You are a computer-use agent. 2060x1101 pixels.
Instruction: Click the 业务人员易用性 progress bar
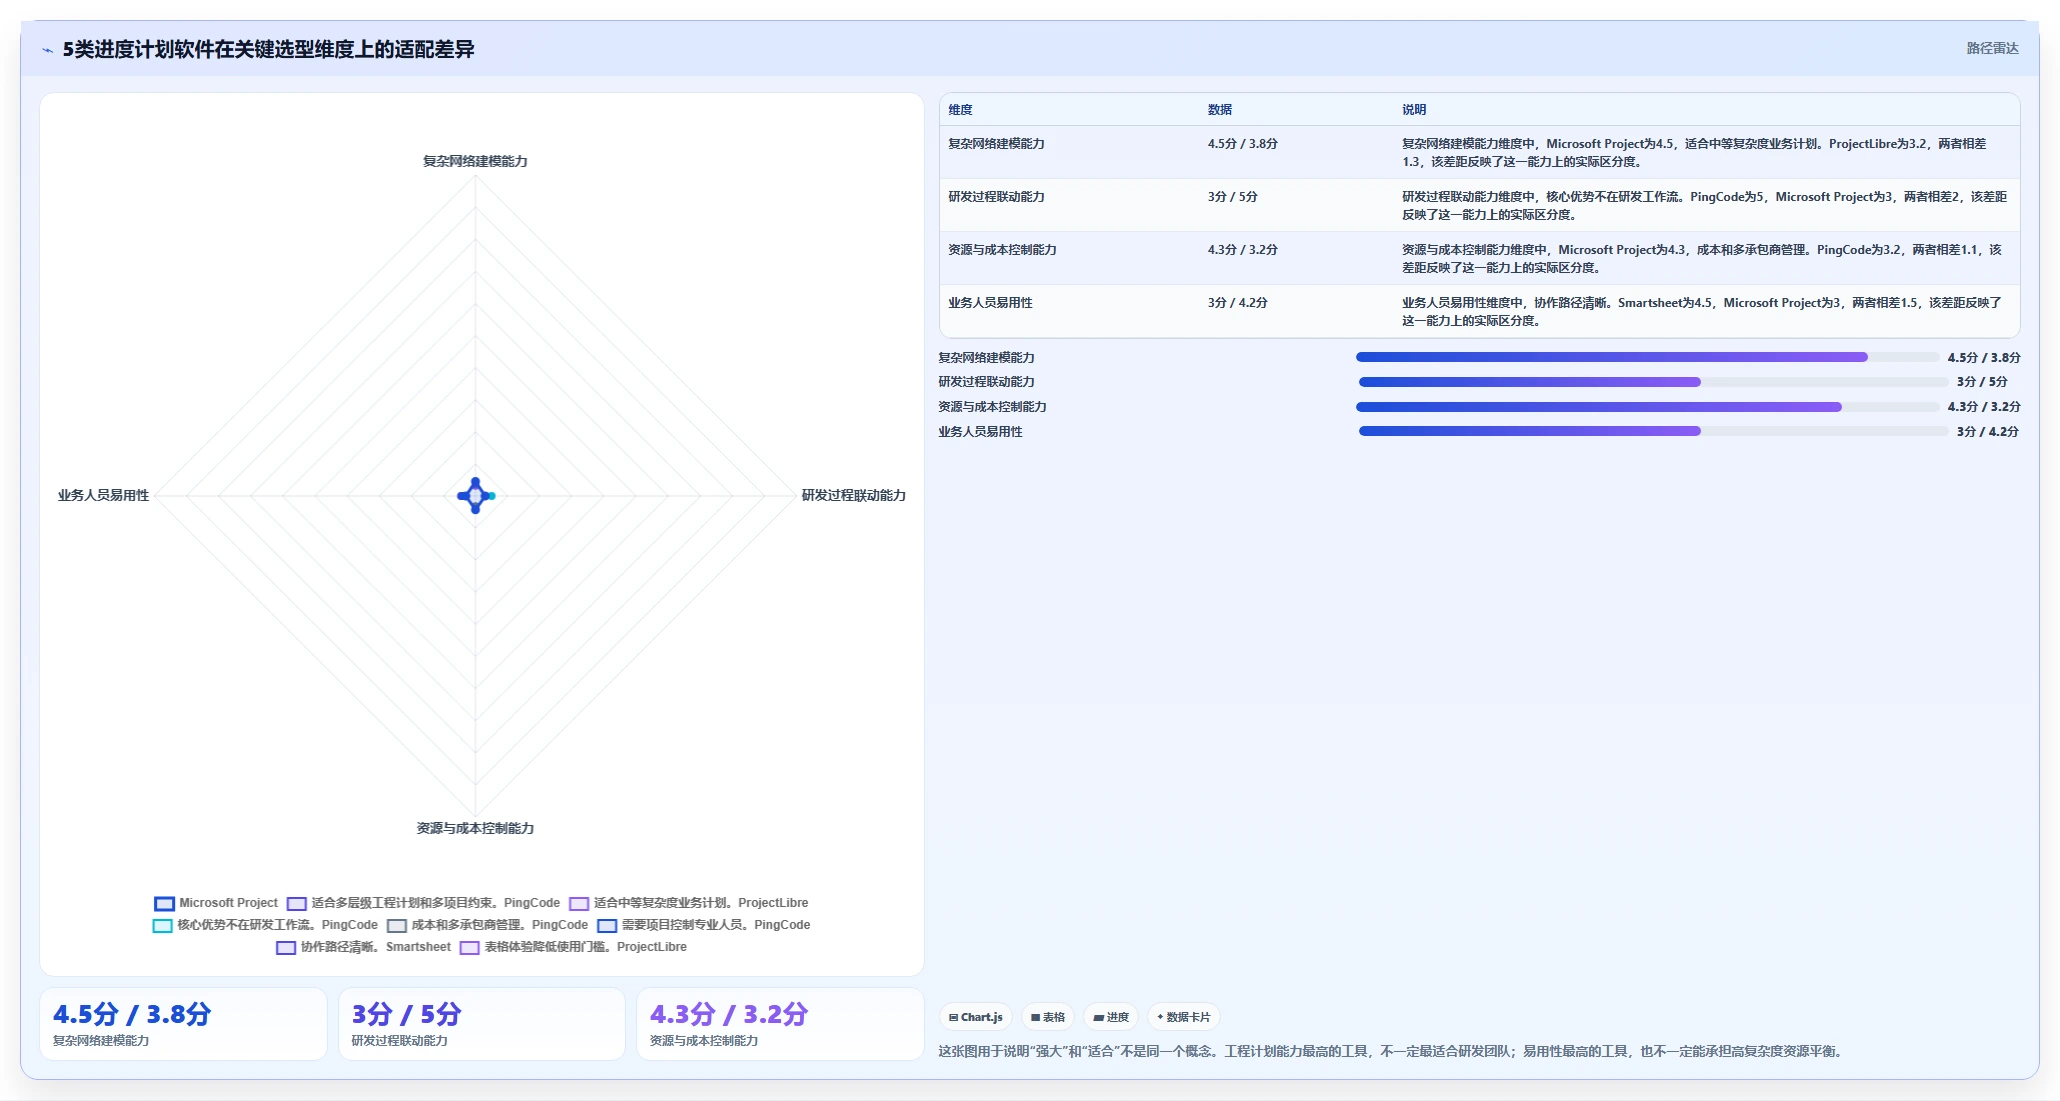pyautogui.click(x=1653, y=432)
